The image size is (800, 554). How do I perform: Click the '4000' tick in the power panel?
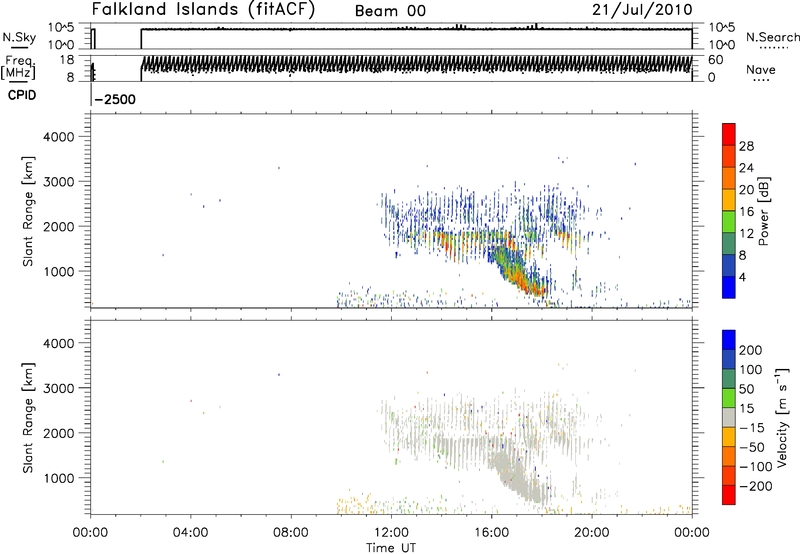tap(58, 137)
